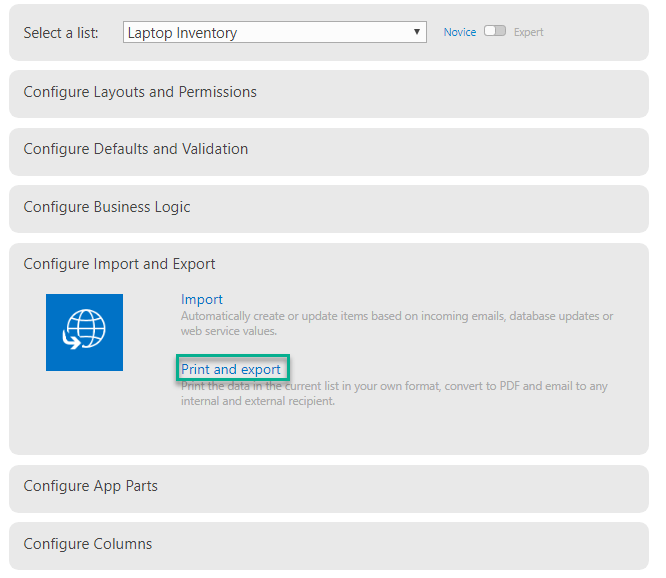Screen dimensions: 666x578
Task: Open the Import link
Action: point(202,299)
